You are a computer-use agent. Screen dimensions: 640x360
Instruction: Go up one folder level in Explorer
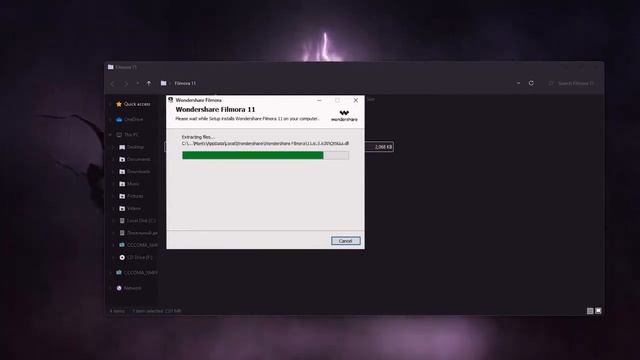click(x=149, y=83)
